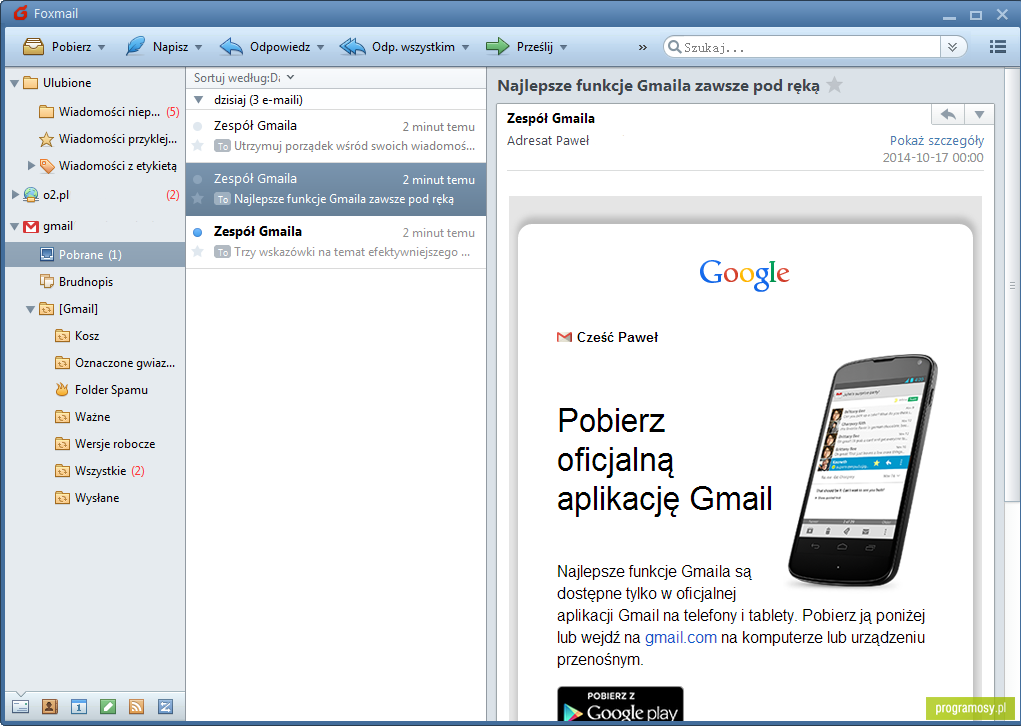Viewport: 1021px width, 726px height.
Task: Click the sender name Zespół Gmaila in header
Action: click(x=550, y=118)
